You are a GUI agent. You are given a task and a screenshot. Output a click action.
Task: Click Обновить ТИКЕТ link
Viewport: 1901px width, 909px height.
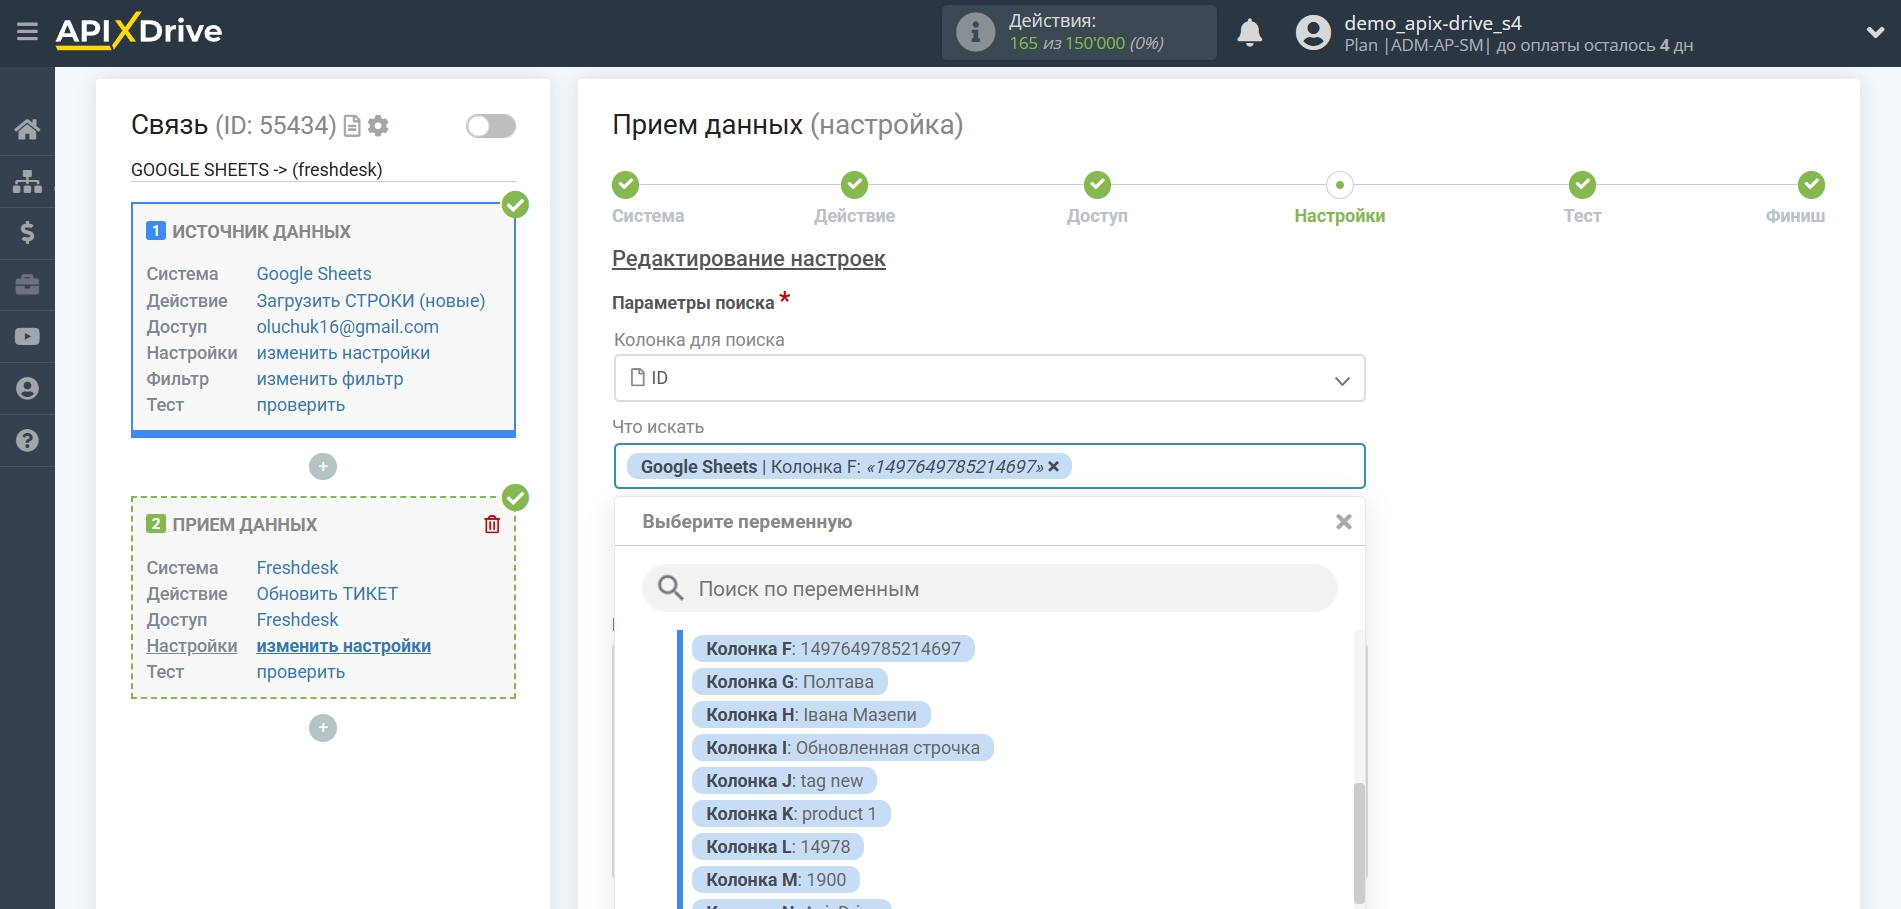[327, 594]
